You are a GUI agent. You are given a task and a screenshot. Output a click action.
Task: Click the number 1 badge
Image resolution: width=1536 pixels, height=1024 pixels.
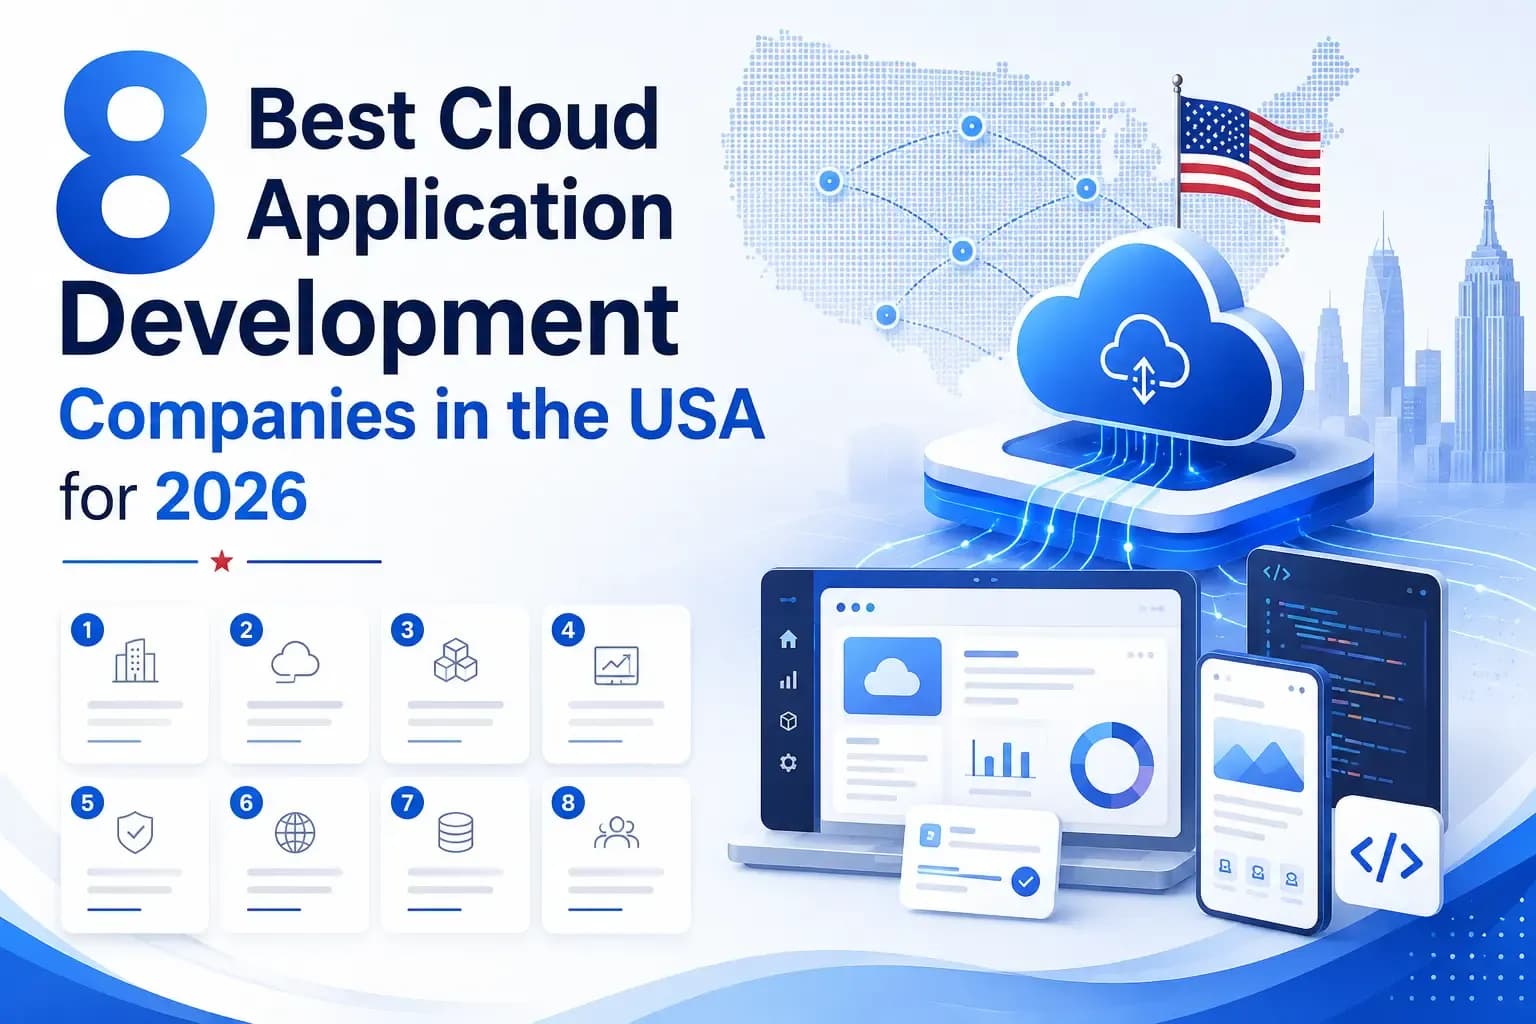pos(87,630)
